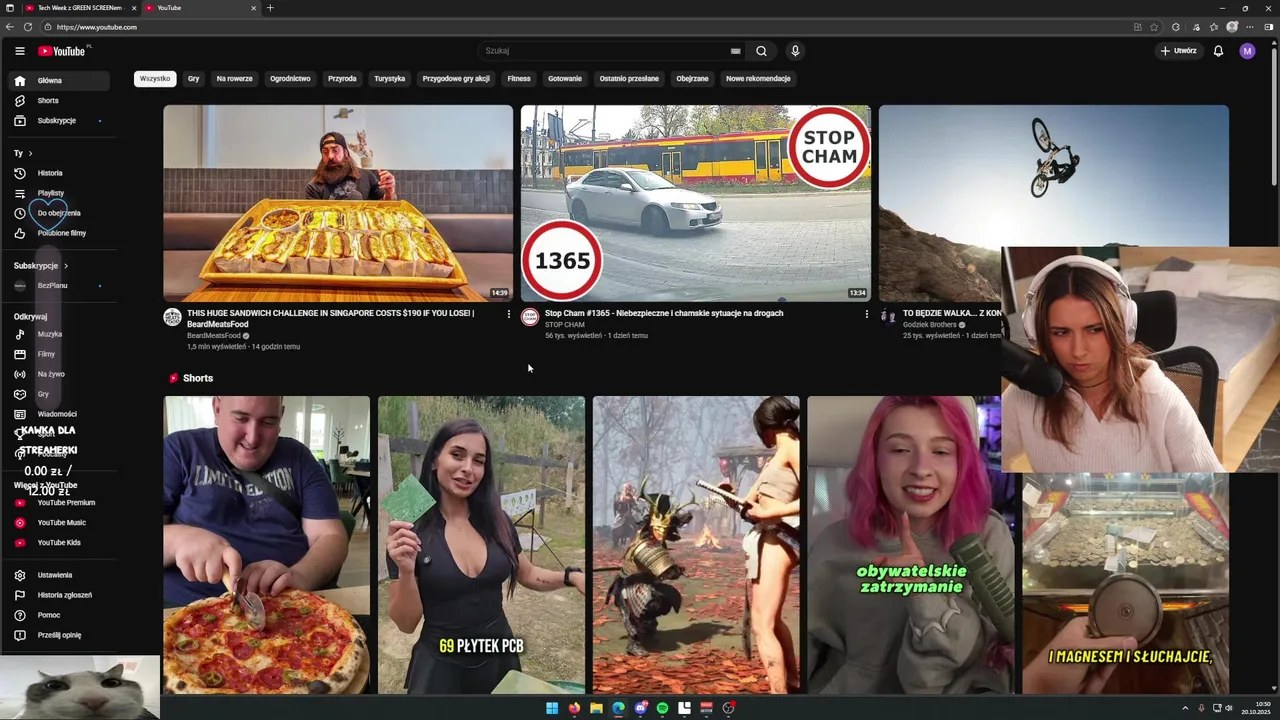
Task: Open the Windows Start menu
Action: pyautogui.click(x=552, y=708)
